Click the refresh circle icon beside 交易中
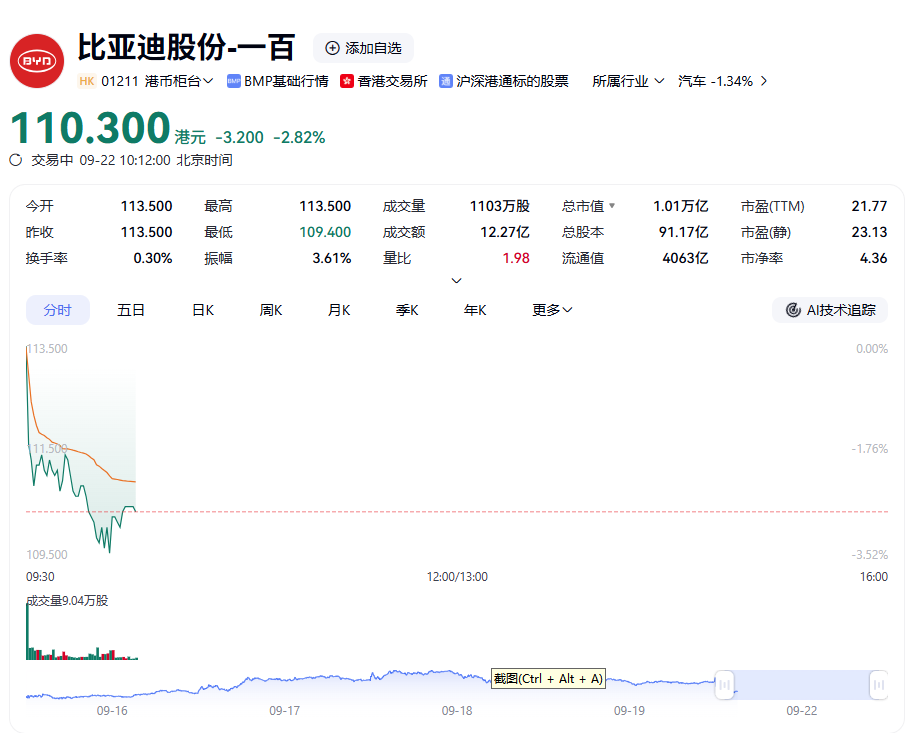 pyautogui.click(x=16, y=160)
